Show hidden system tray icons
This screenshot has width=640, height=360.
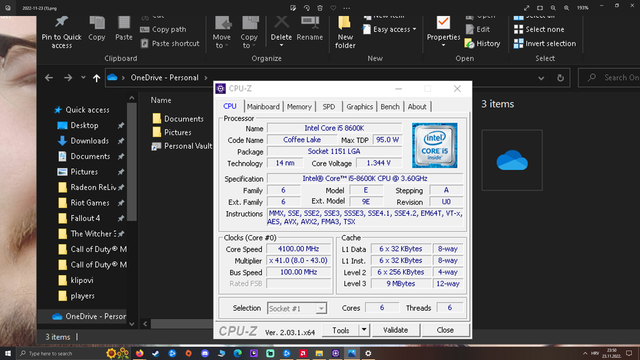pyautogui.click(x=585, y=353)
